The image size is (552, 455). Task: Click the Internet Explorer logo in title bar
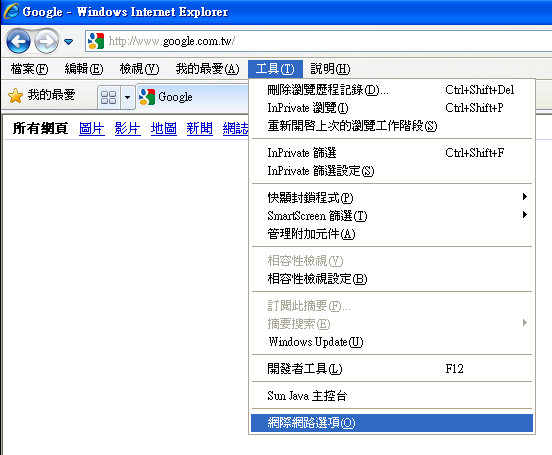point(11,11)
